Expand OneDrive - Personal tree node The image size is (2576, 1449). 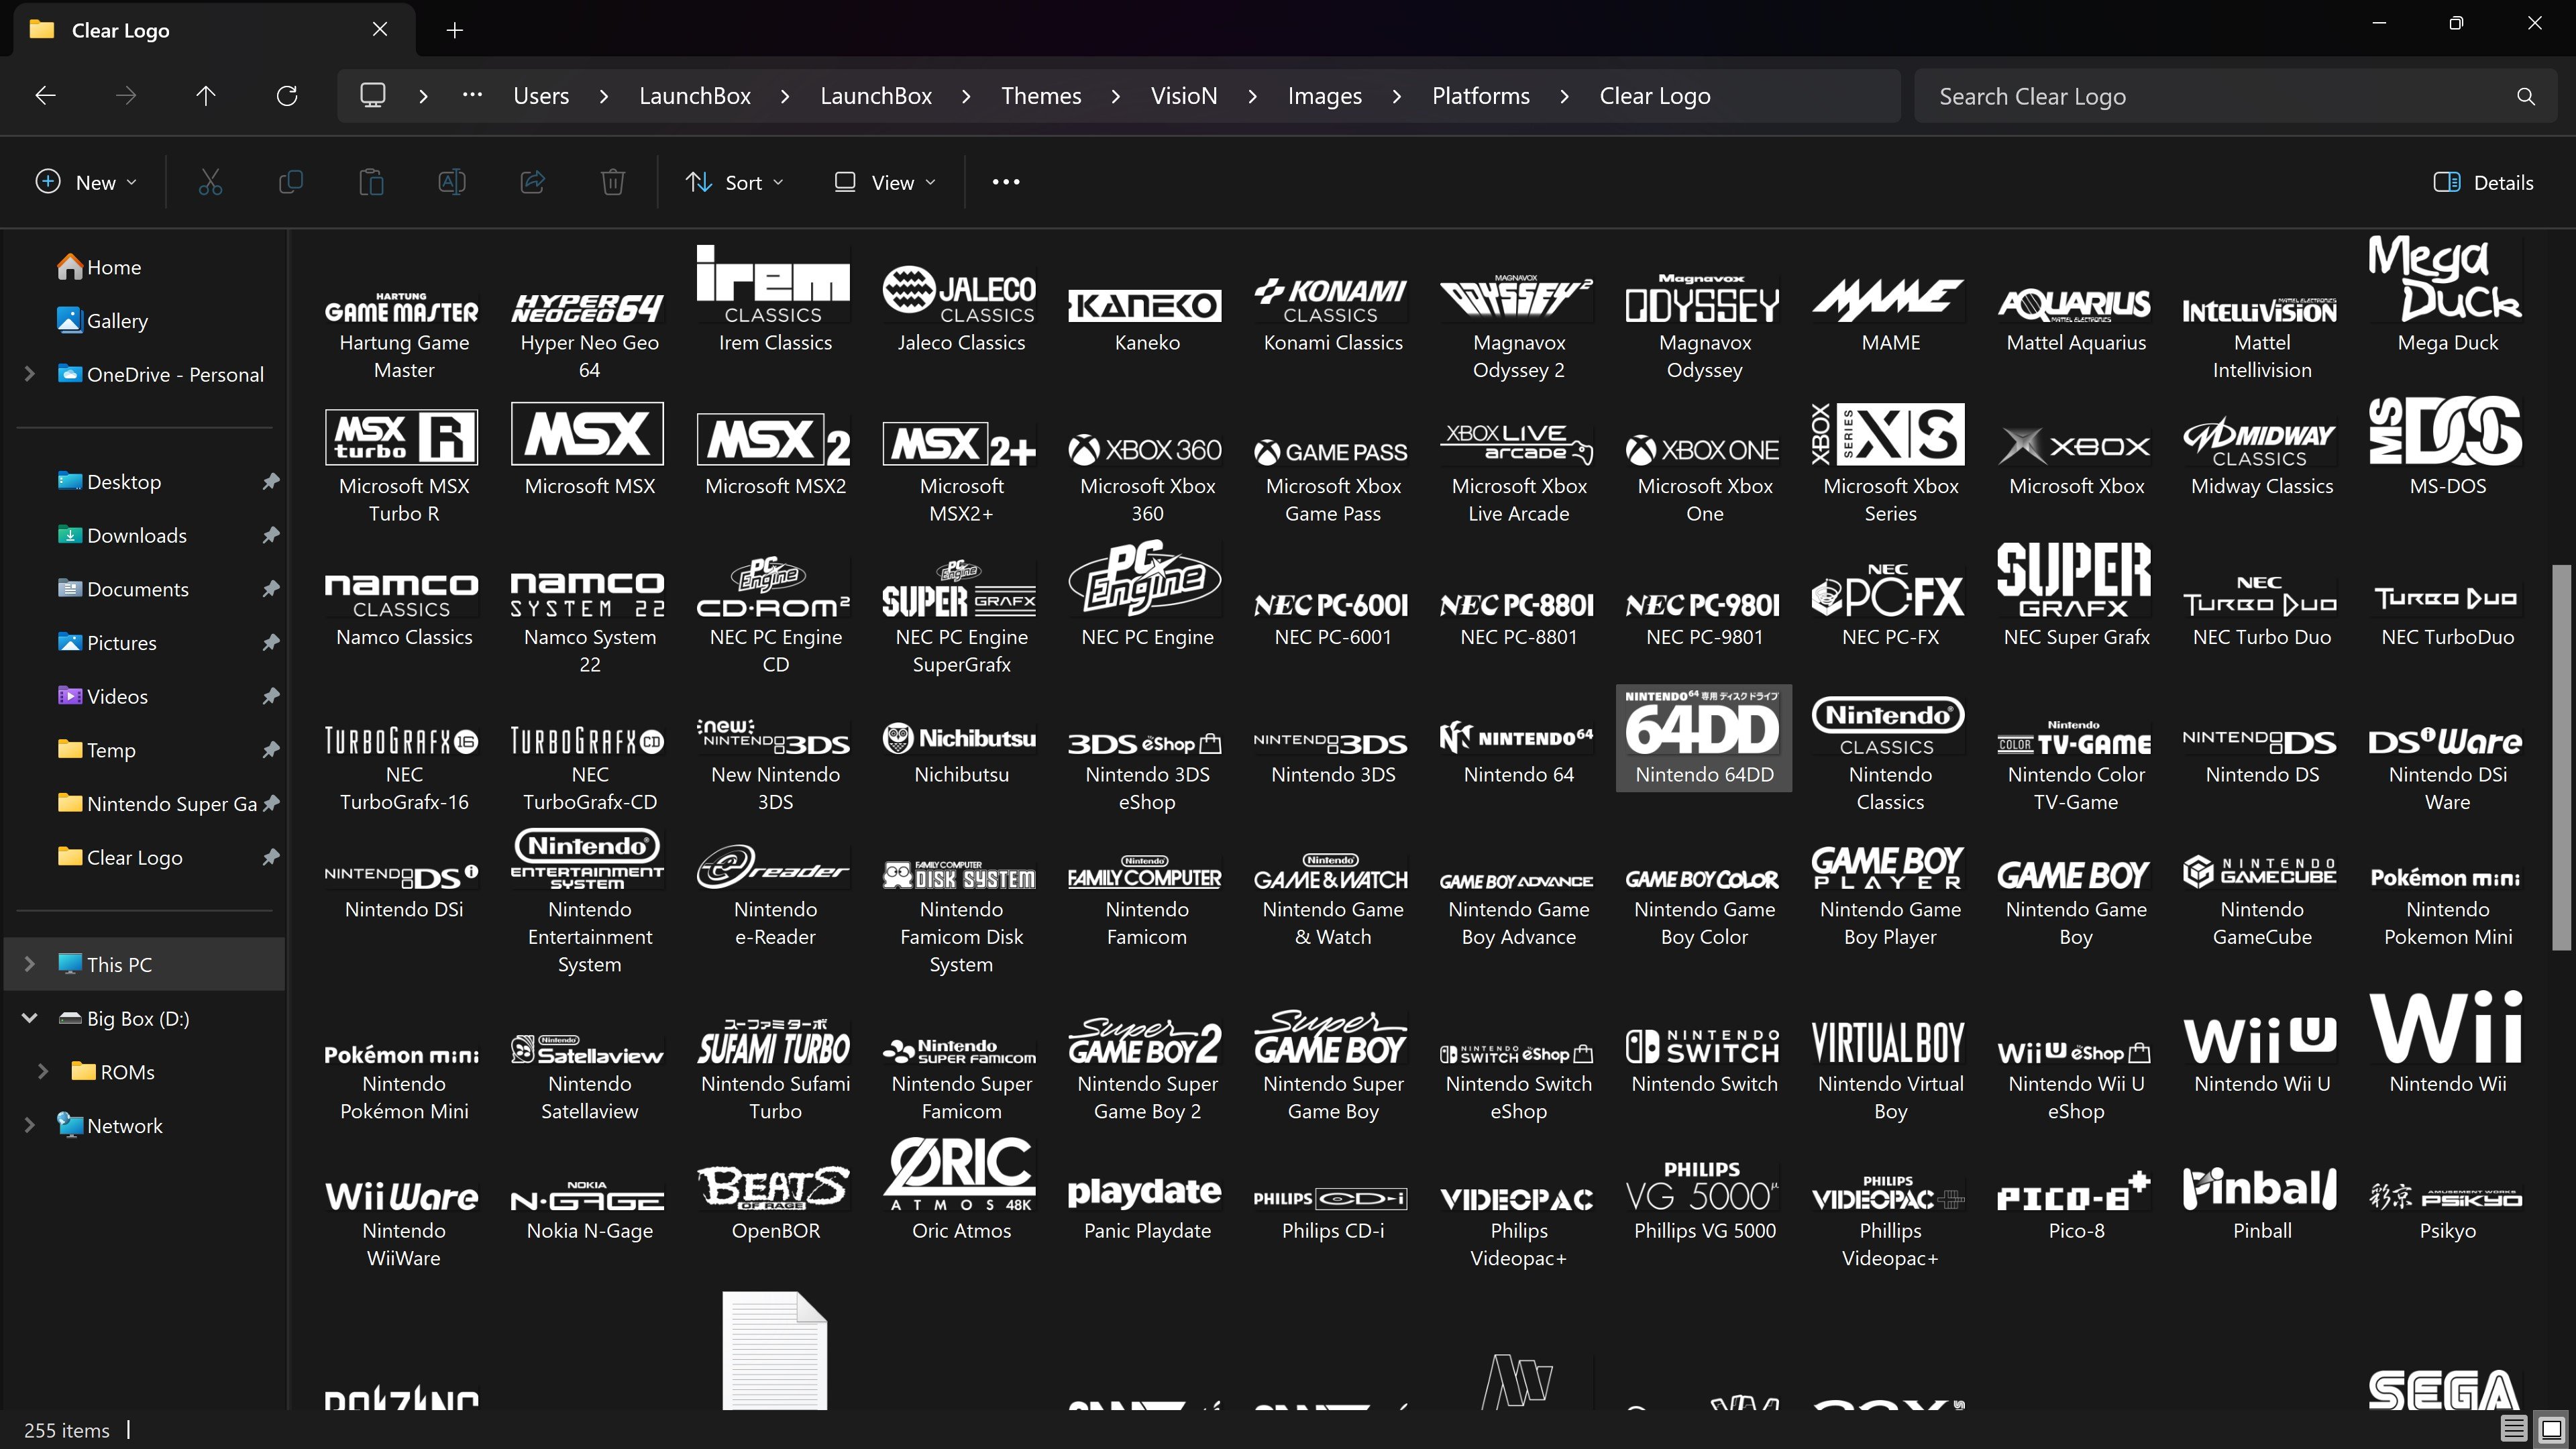29,375
